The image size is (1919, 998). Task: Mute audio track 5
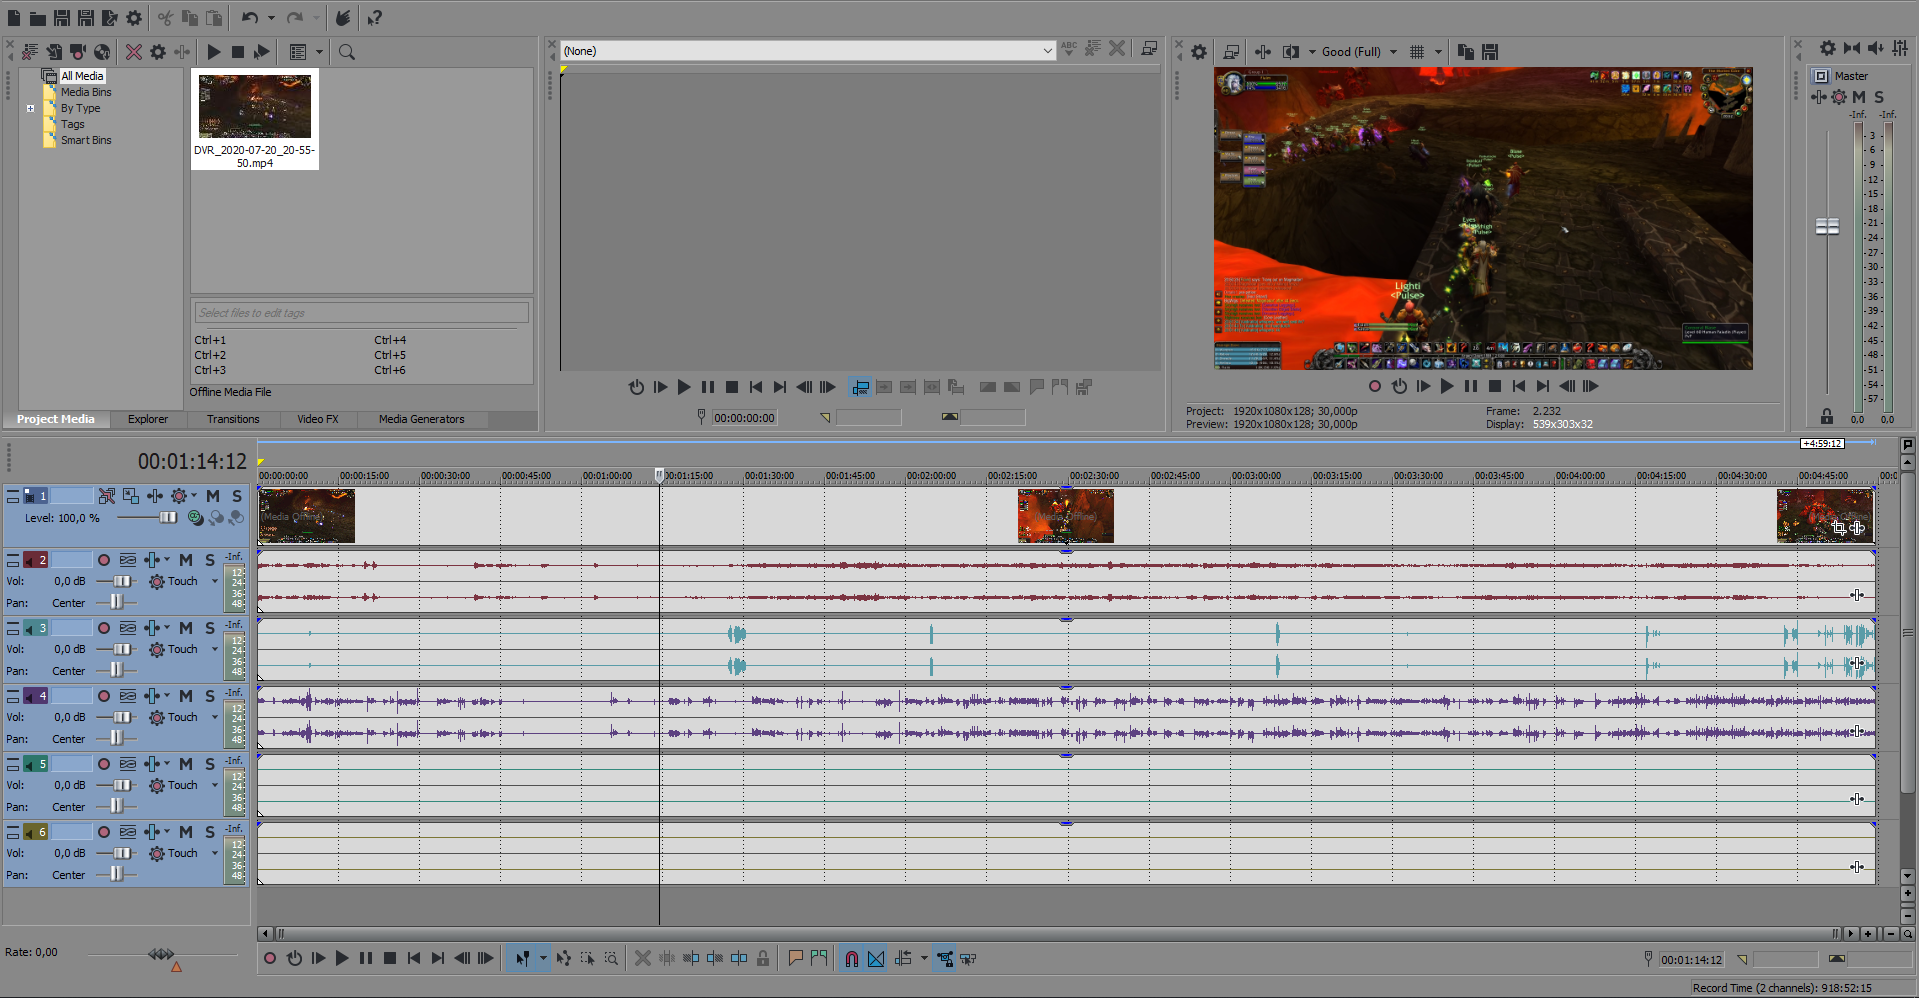coord(186,764)
